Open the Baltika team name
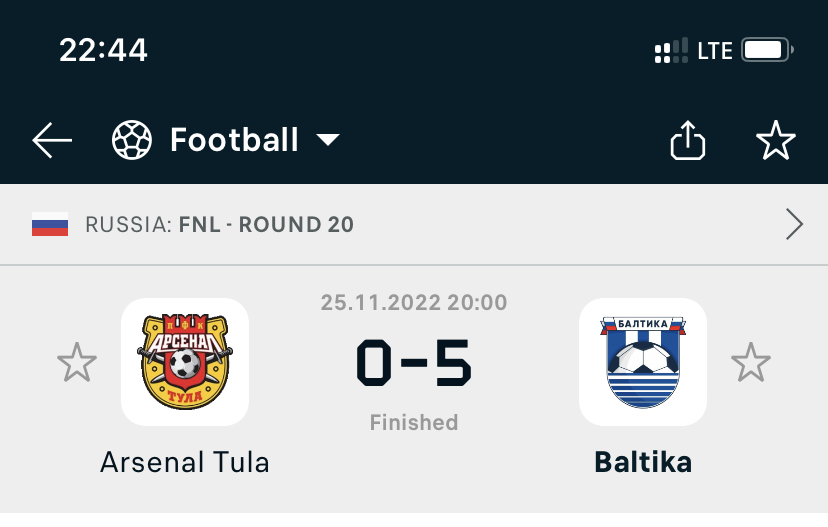The image size is (828, 527). [643, 462]
